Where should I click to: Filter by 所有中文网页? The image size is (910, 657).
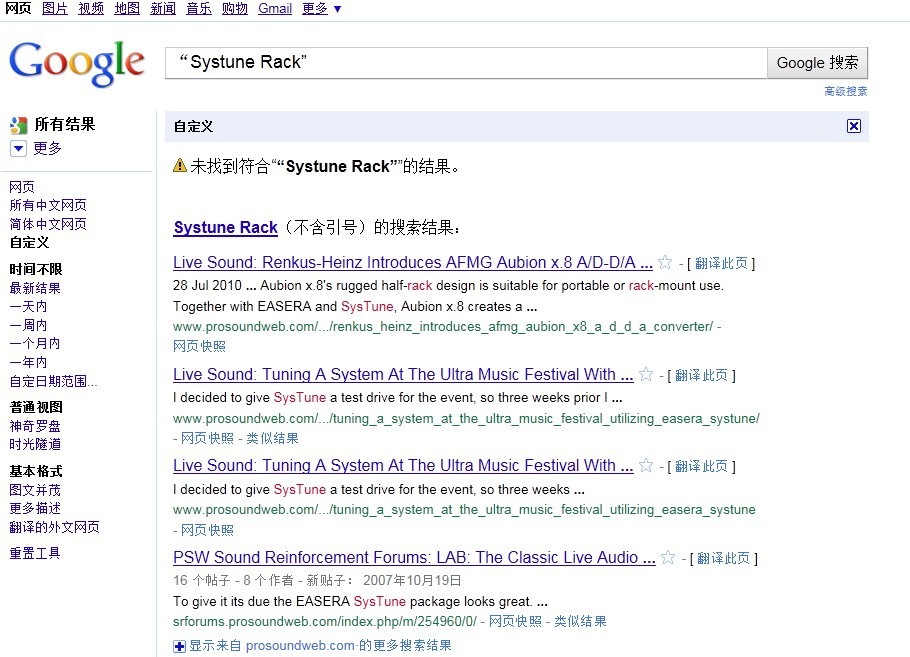(48, 205)
